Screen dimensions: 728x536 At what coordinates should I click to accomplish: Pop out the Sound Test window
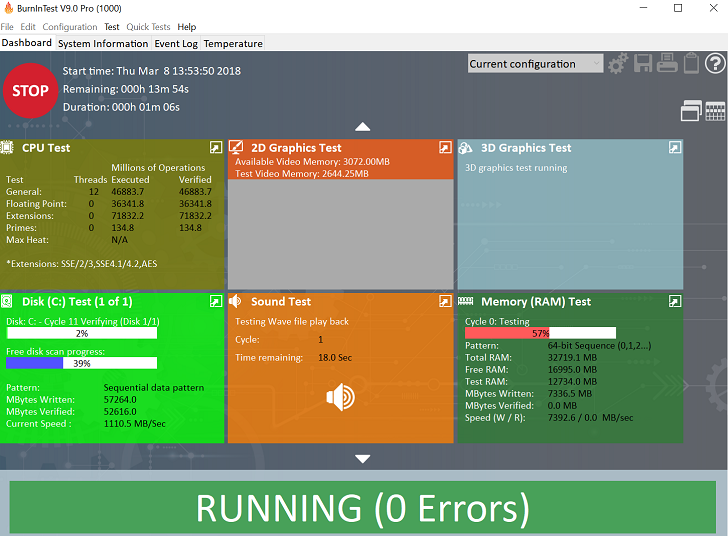445,301
